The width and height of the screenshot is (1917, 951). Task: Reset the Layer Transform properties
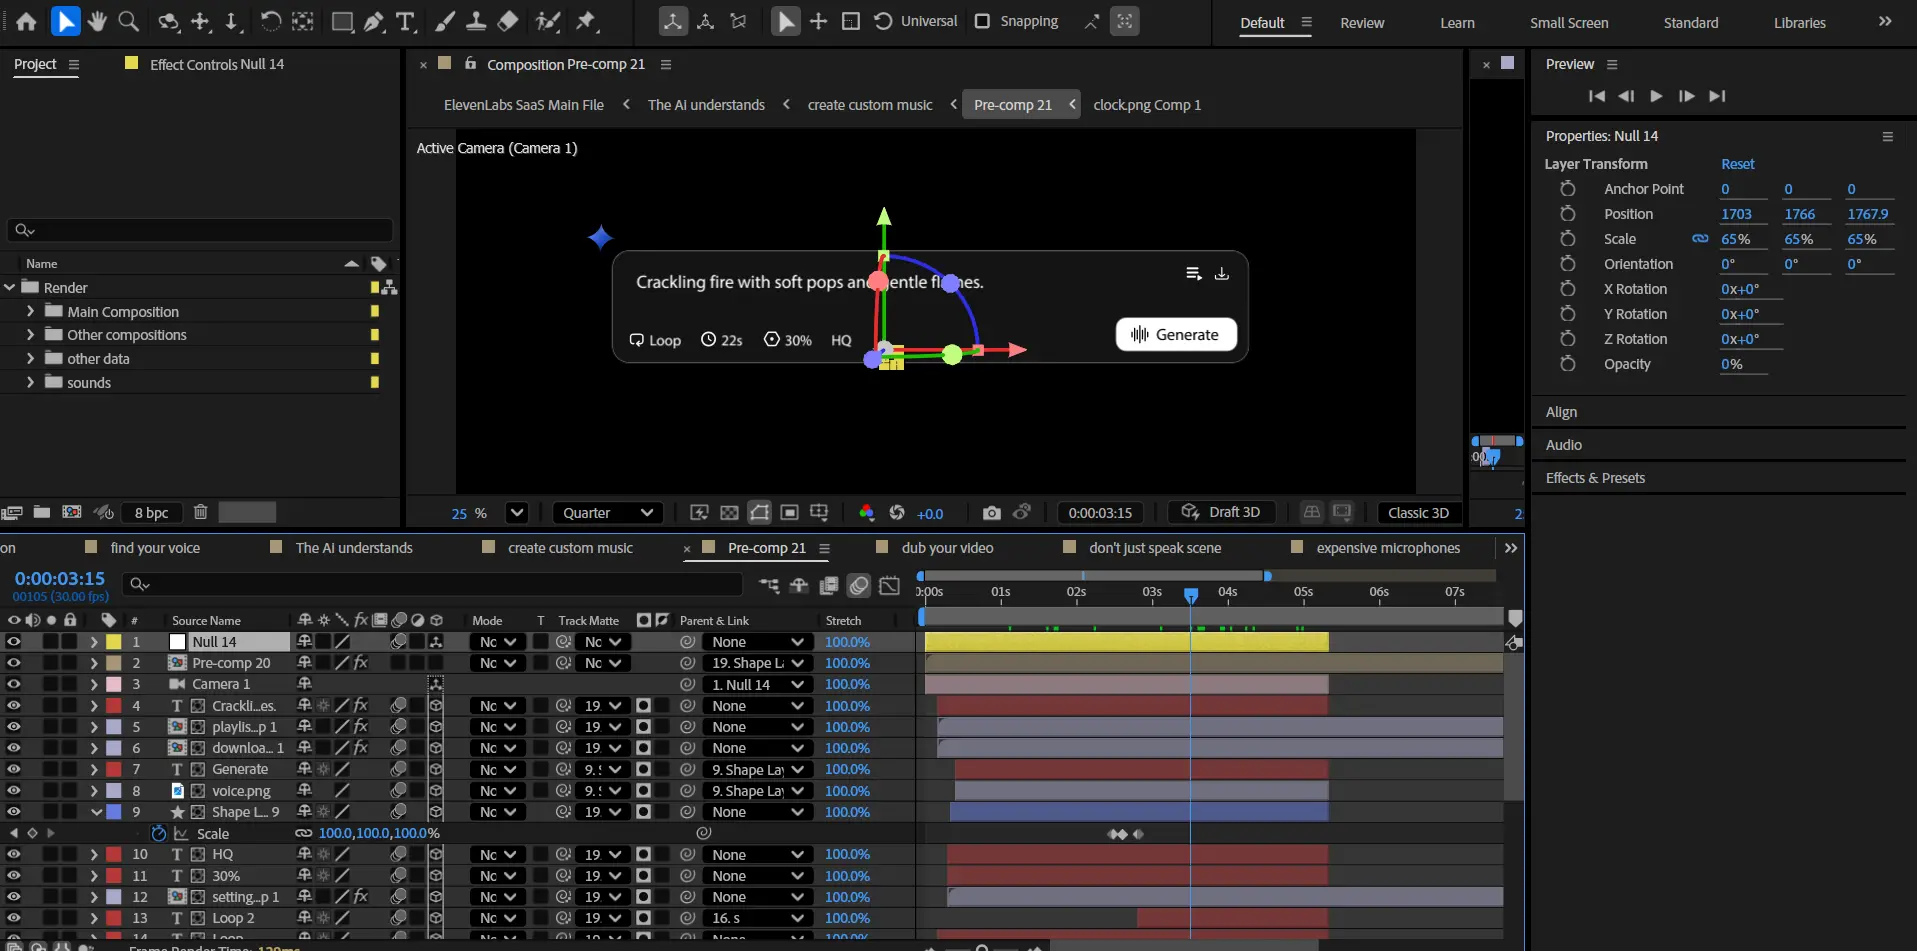(x=1737, y=164)
